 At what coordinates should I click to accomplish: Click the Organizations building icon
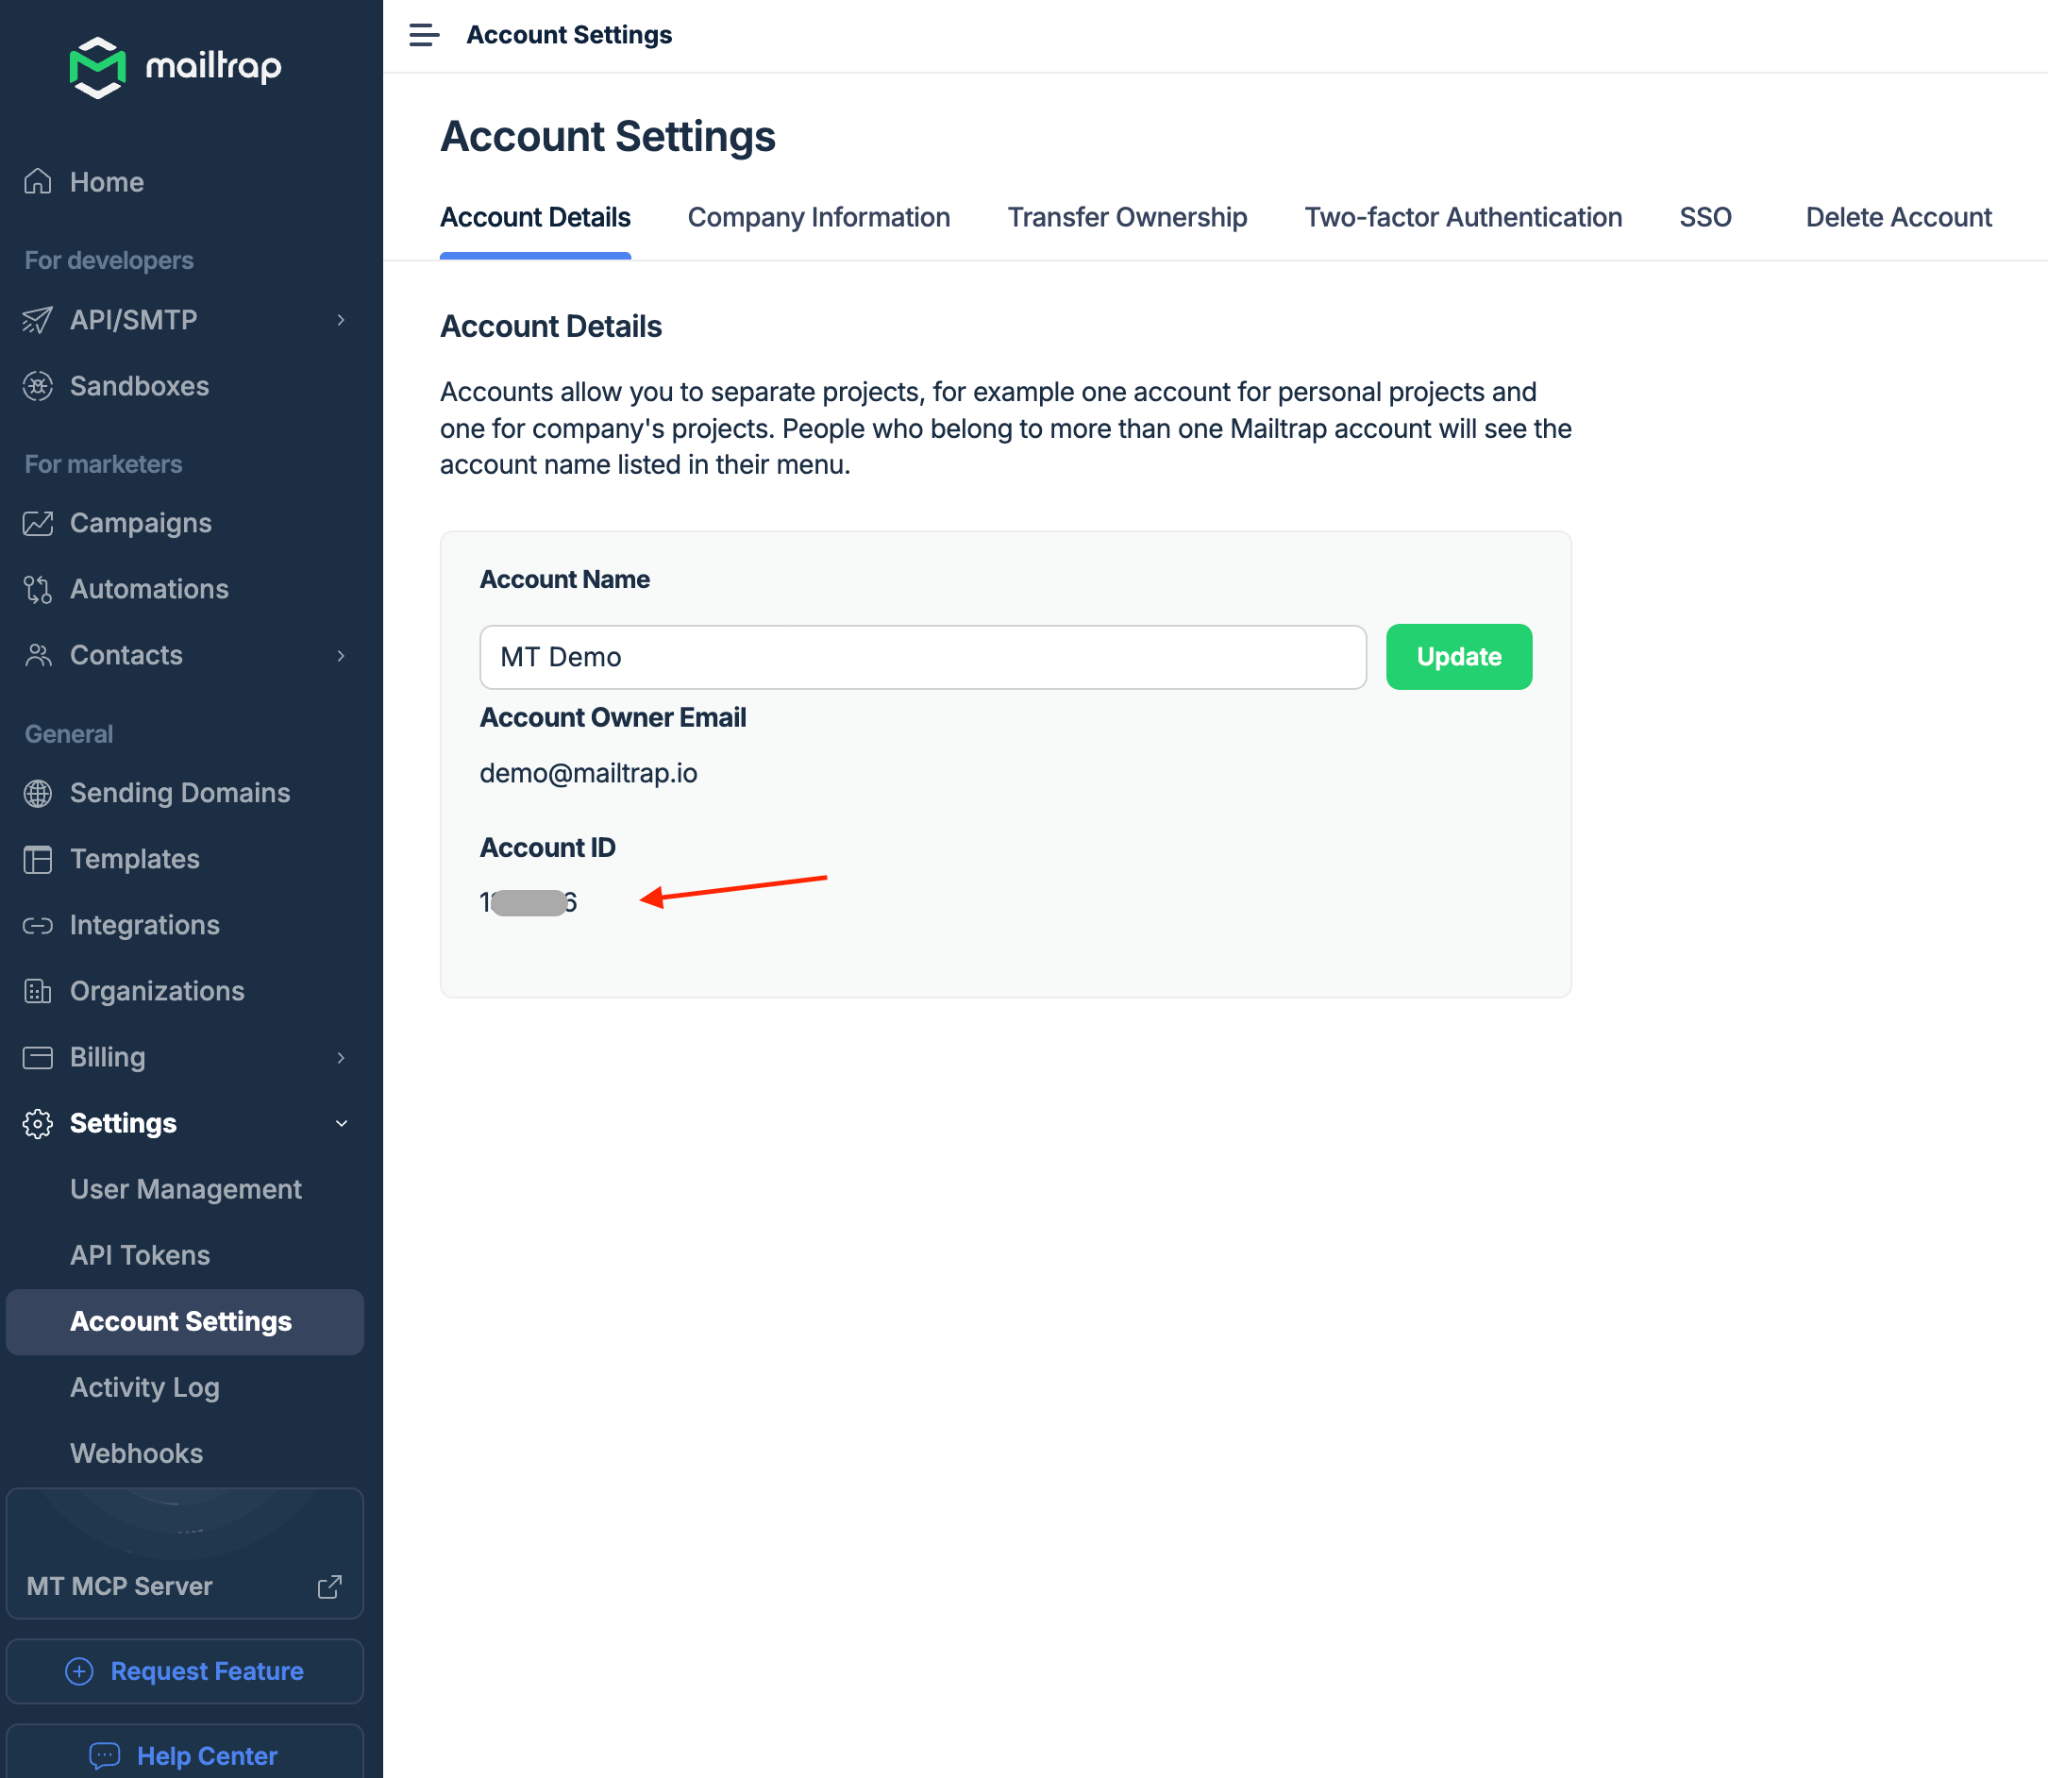click(38, 991)
